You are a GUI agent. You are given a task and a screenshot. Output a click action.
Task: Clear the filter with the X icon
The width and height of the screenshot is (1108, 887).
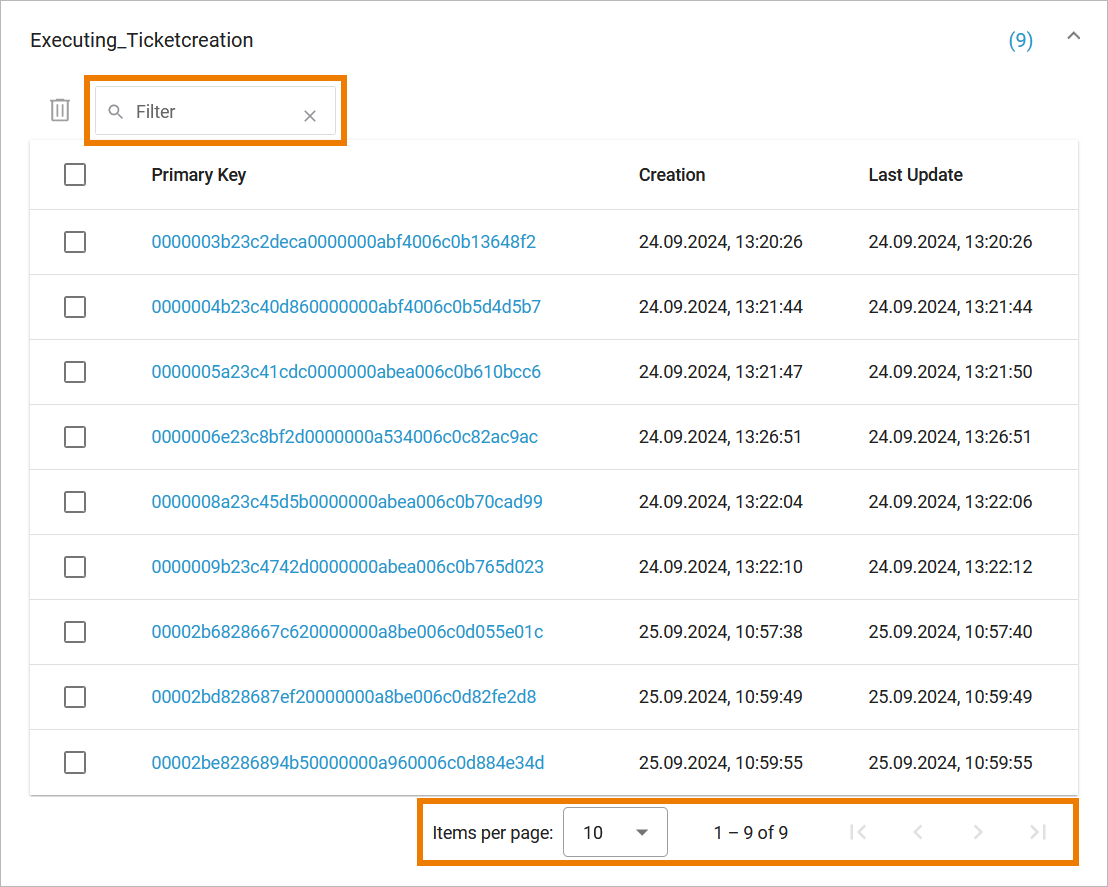(x=310, y=116)
